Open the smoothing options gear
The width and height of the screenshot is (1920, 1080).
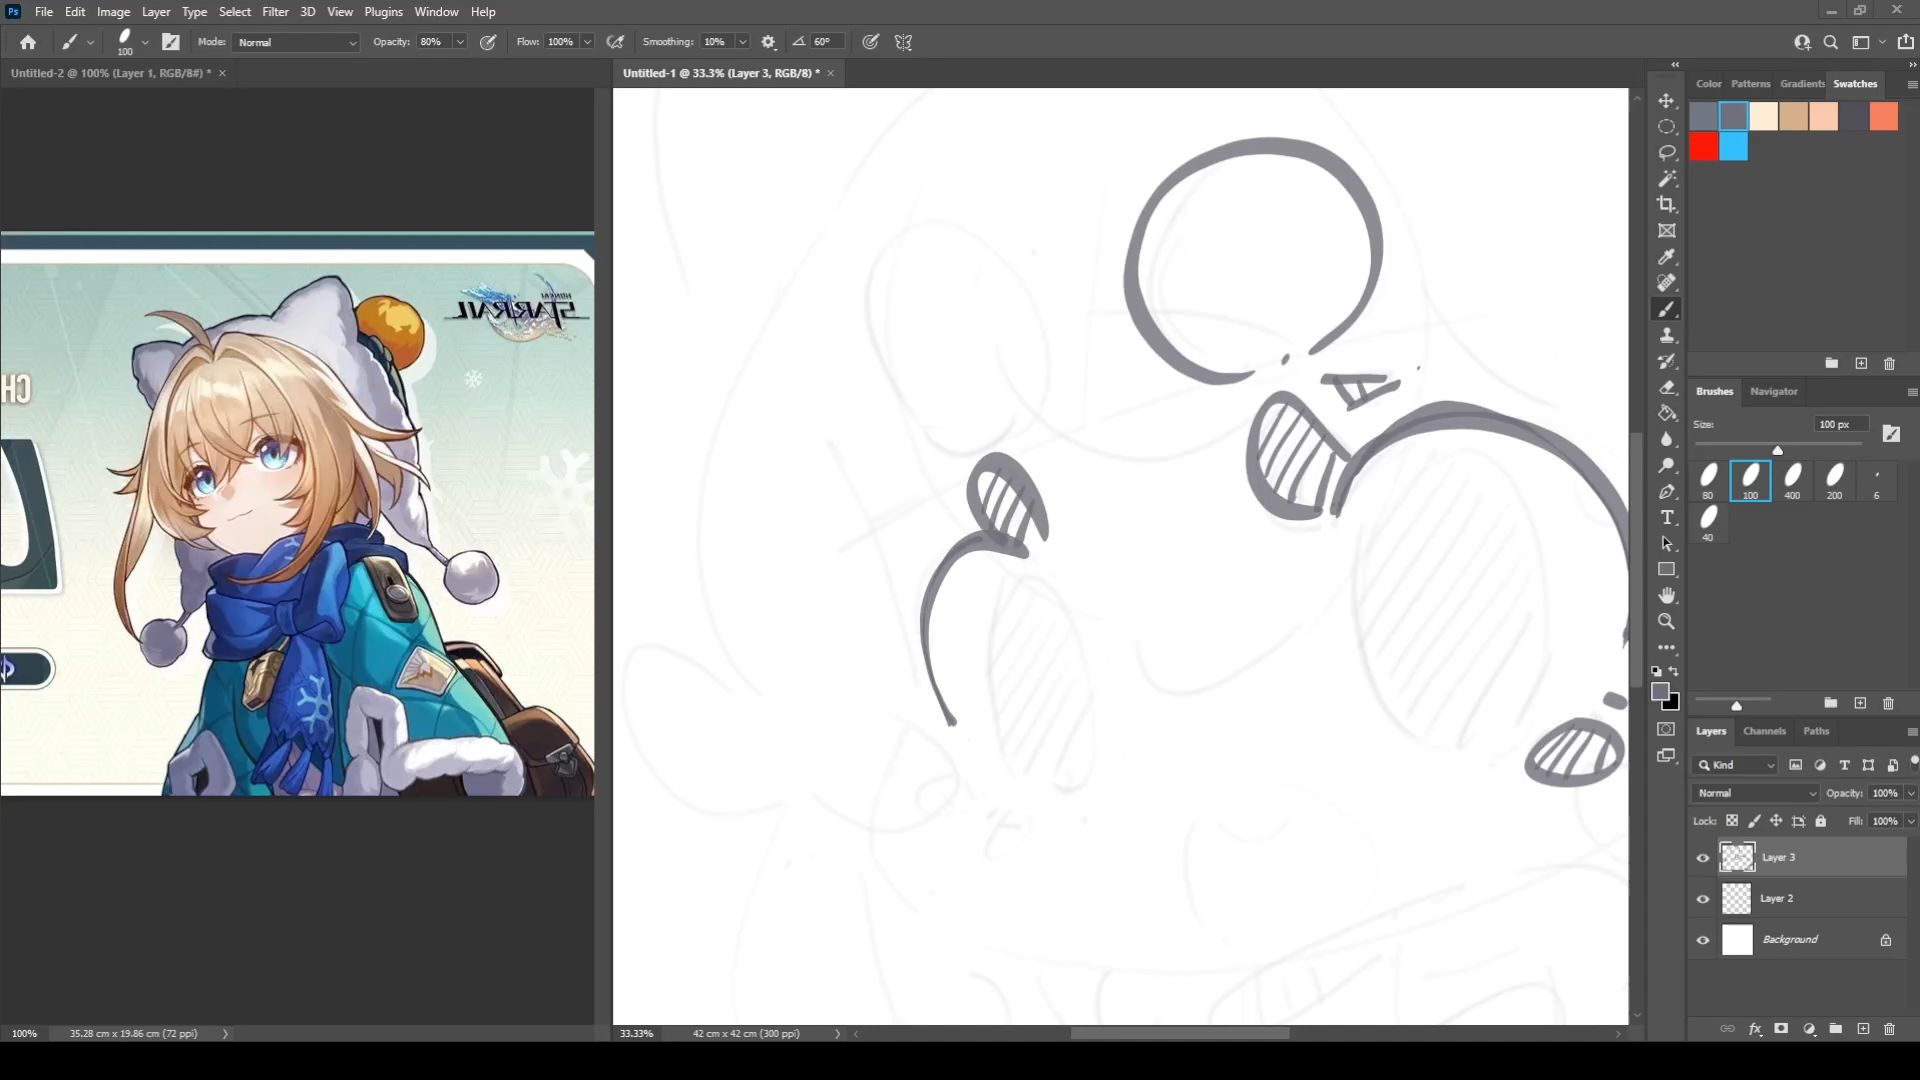click(768, 42)
